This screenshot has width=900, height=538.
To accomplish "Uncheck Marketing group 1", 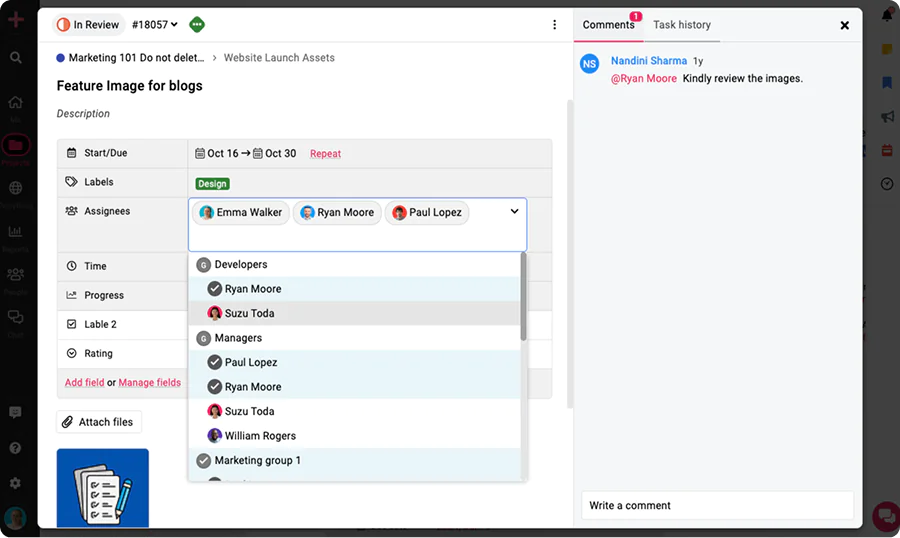I will 354,460.
